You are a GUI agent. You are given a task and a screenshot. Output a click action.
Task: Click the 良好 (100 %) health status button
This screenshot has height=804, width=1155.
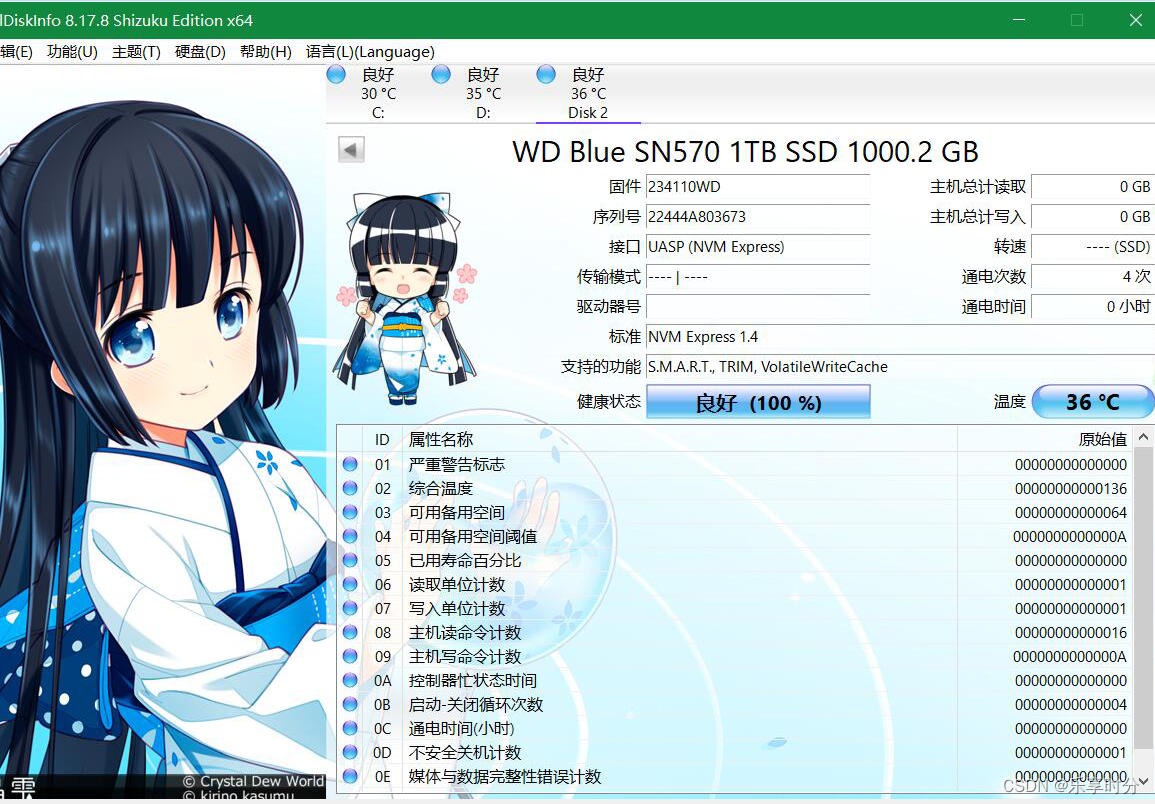point(757,402)
